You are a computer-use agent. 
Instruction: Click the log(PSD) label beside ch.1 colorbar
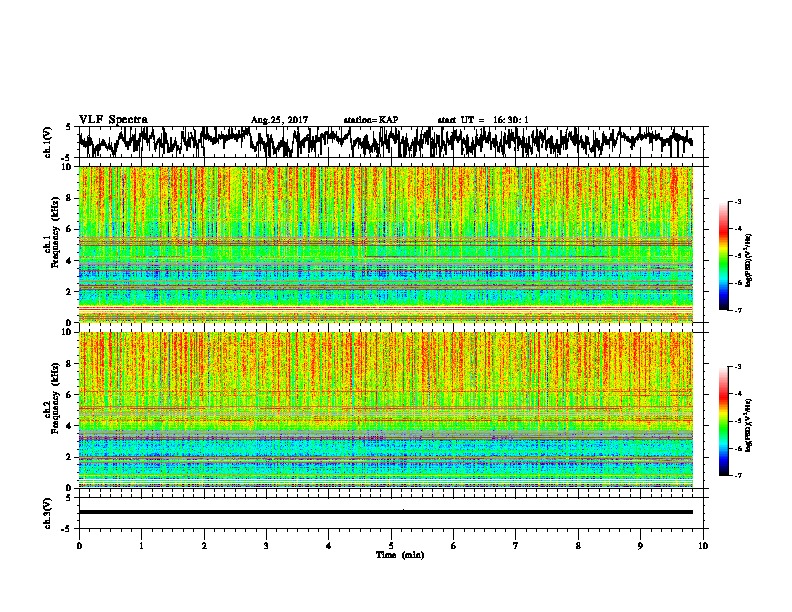coord(748,261)
